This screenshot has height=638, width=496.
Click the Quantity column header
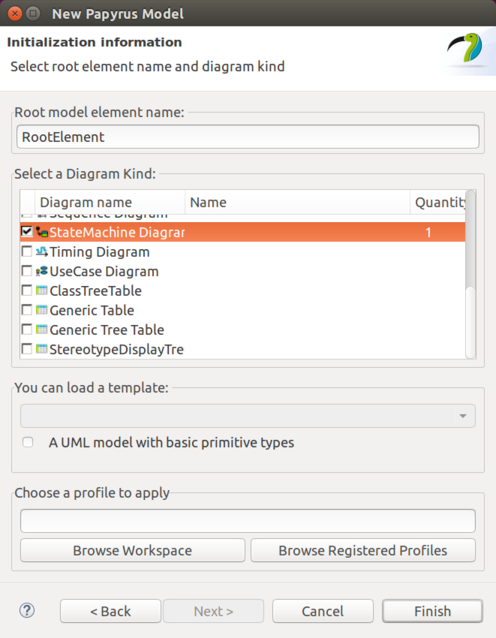[x=438, y=202]
